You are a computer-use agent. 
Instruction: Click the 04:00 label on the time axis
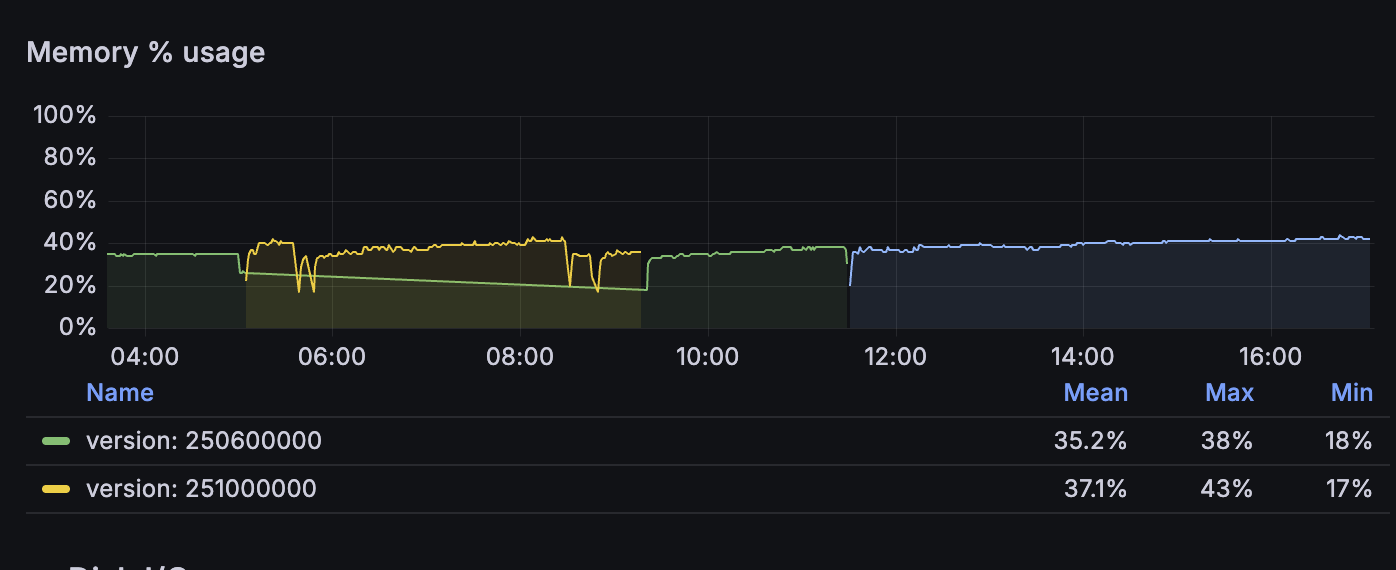(145, 357)
